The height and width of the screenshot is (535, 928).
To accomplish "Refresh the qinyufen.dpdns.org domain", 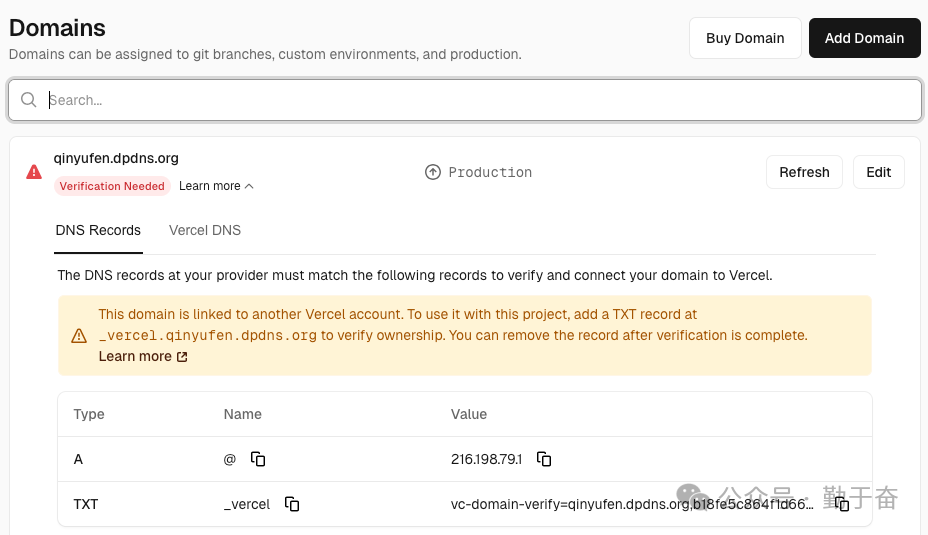I will (x=804, y=172).
